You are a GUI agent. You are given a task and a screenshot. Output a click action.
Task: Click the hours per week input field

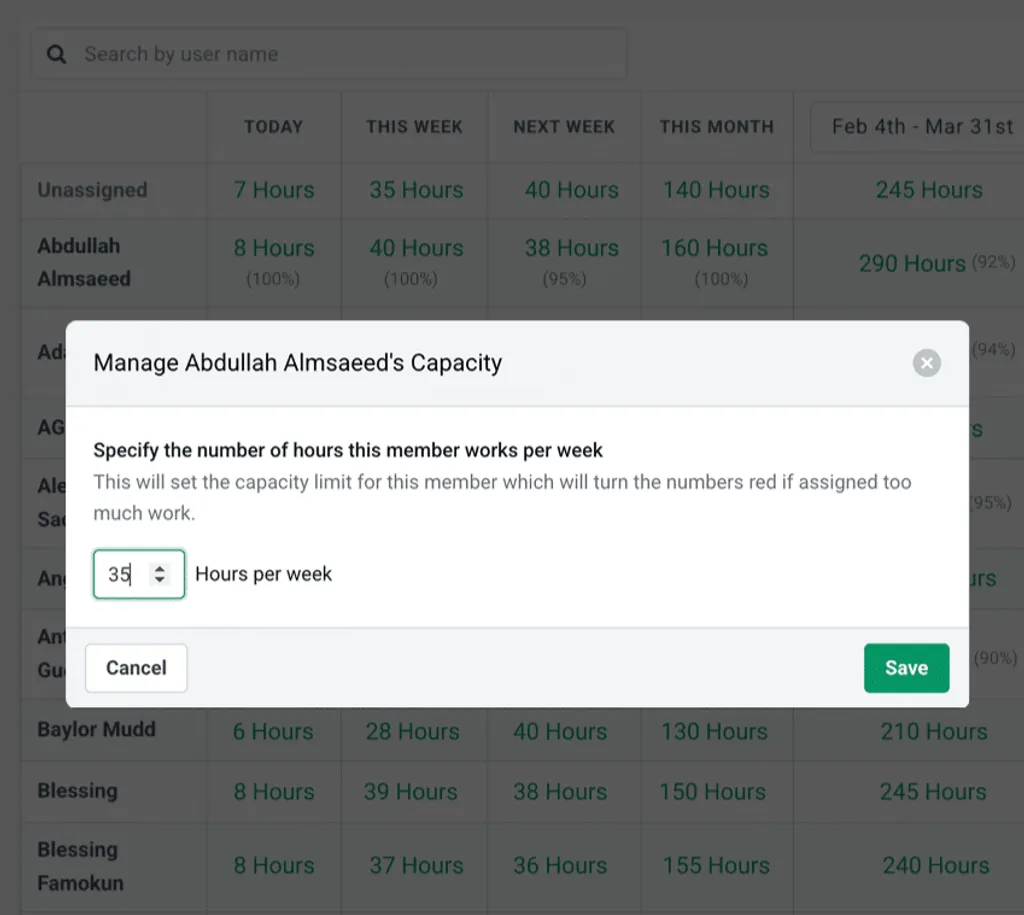(138, 574)
